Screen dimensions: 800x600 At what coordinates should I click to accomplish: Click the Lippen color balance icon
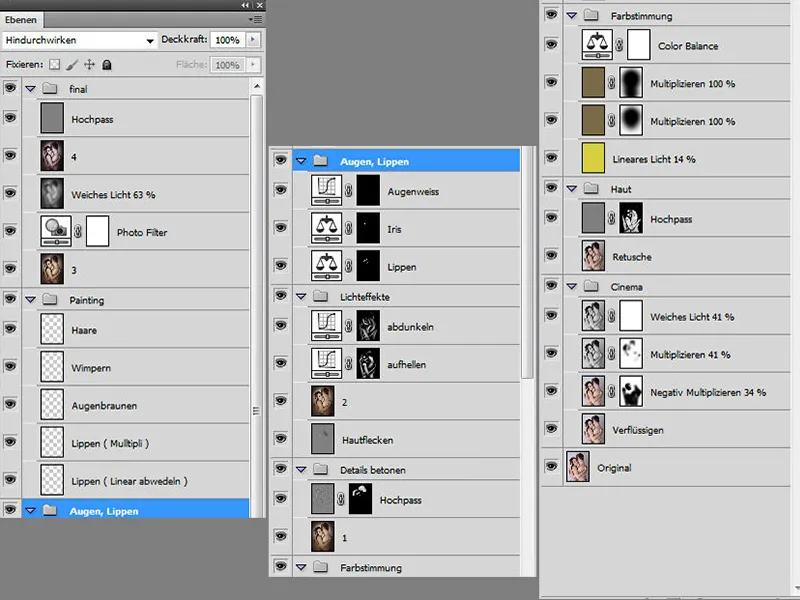pos(326,266)
